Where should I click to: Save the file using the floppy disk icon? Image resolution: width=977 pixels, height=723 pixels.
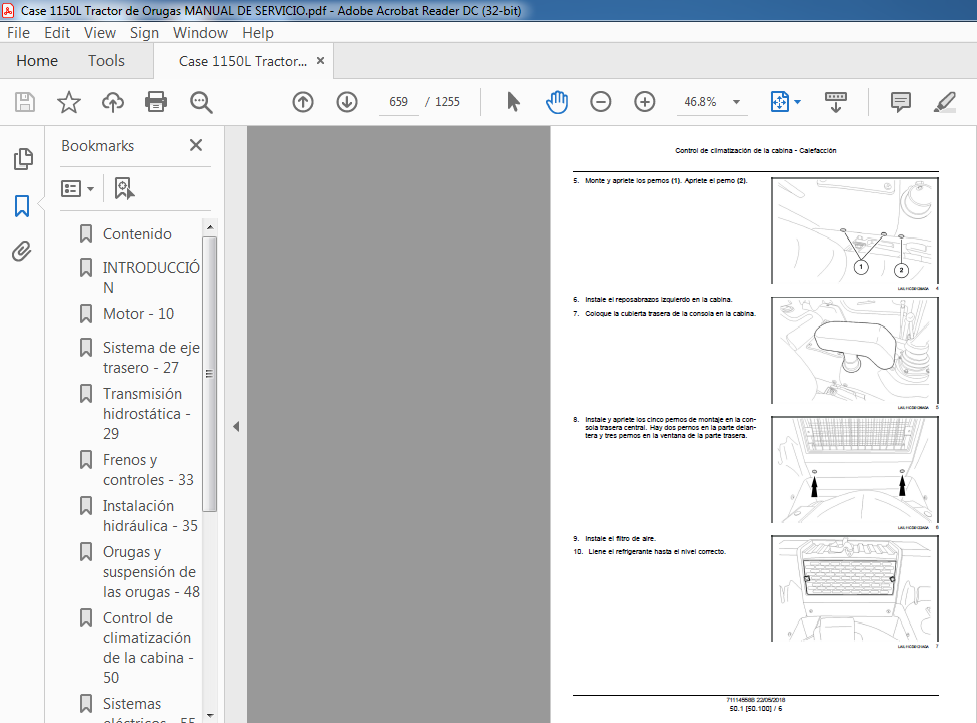pos(25,102)
